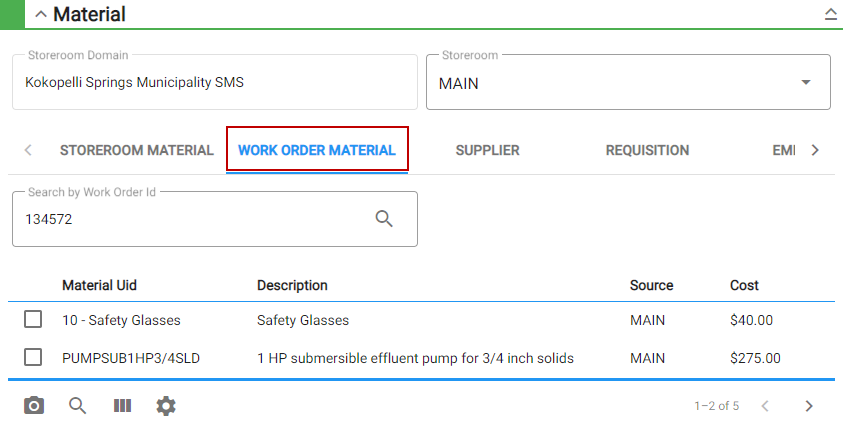Click the top-right panel collapse arrow
This screenshot has height=439, width=843.
(x=831, y=15)
